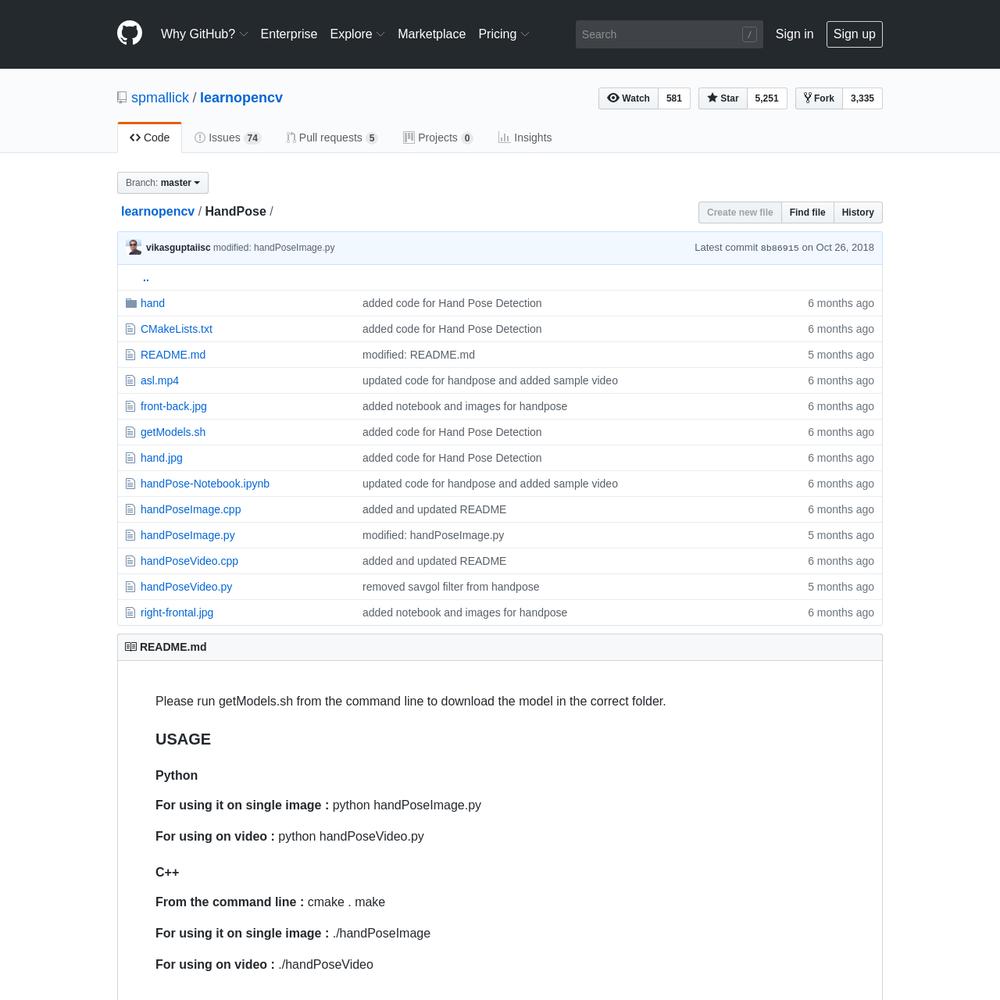Switch to the Code tab
This screenshot has height=1000, width=1000.
(149, 138)
